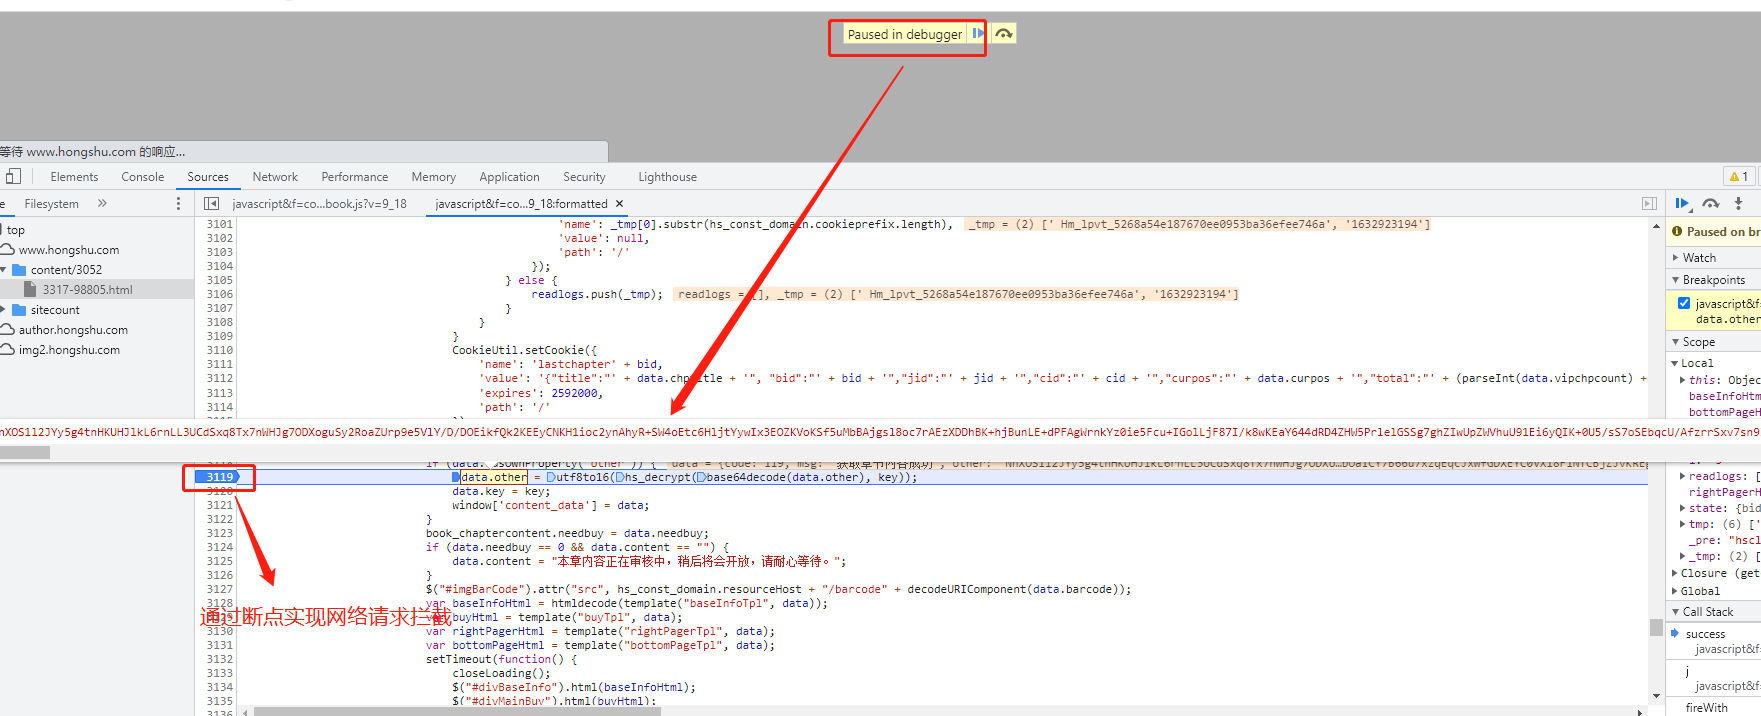Set breakpoint on line 3127 gutter
Viewport: 1761px width, 716px height.
pyautogui.click(x=219, y=589)
